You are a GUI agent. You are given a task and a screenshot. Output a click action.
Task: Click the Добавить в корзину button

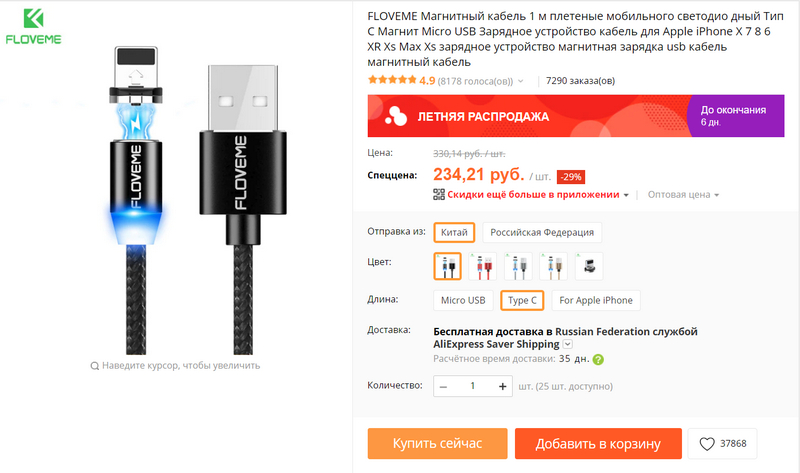598,443
